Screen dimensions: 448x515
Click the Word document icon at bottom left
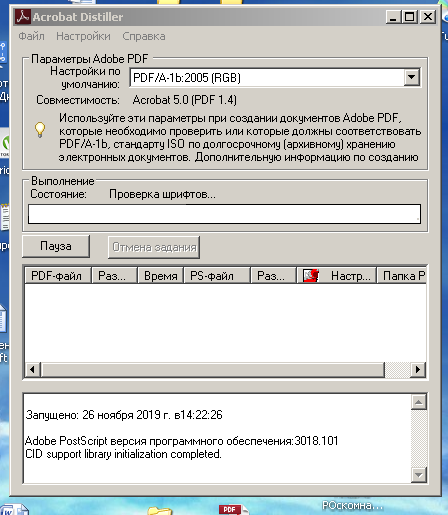click(15, 510)
